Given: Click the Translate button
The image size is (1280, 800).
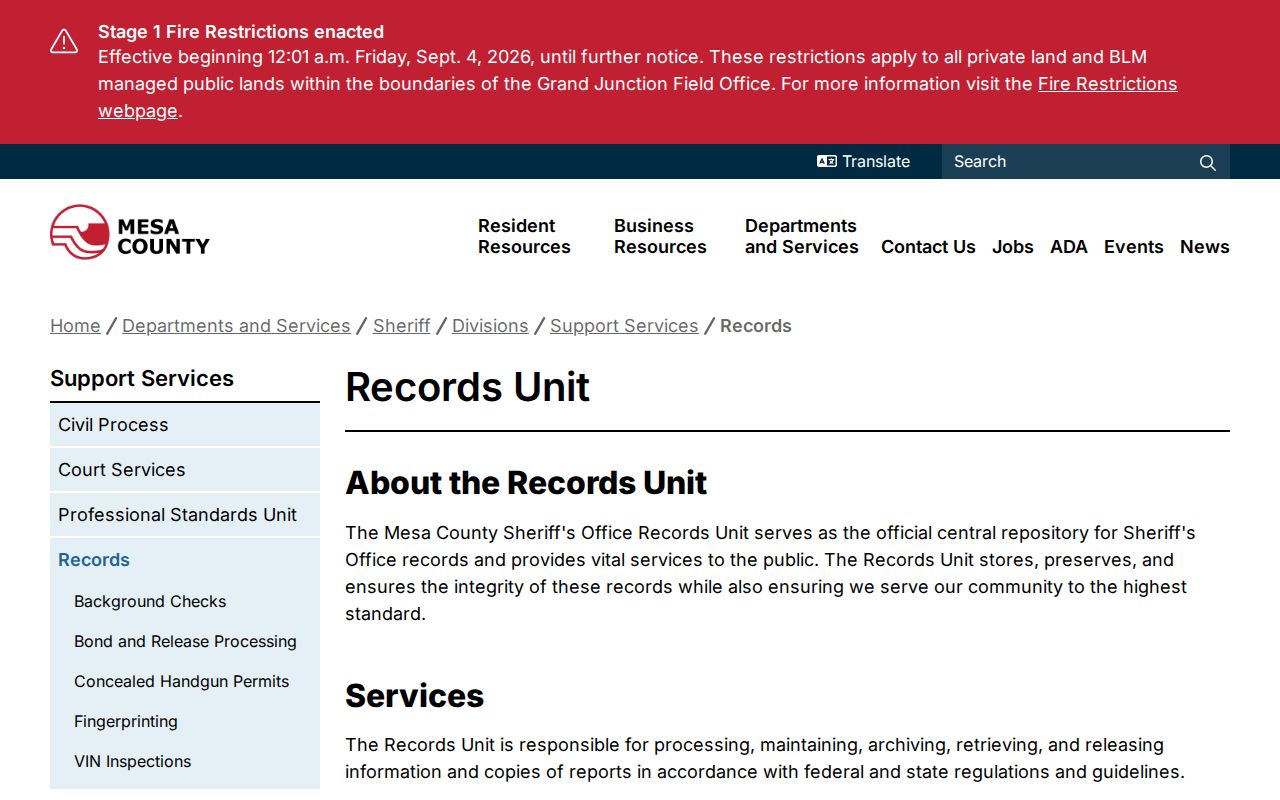Looking at the screenshot, I should point(863,162).
